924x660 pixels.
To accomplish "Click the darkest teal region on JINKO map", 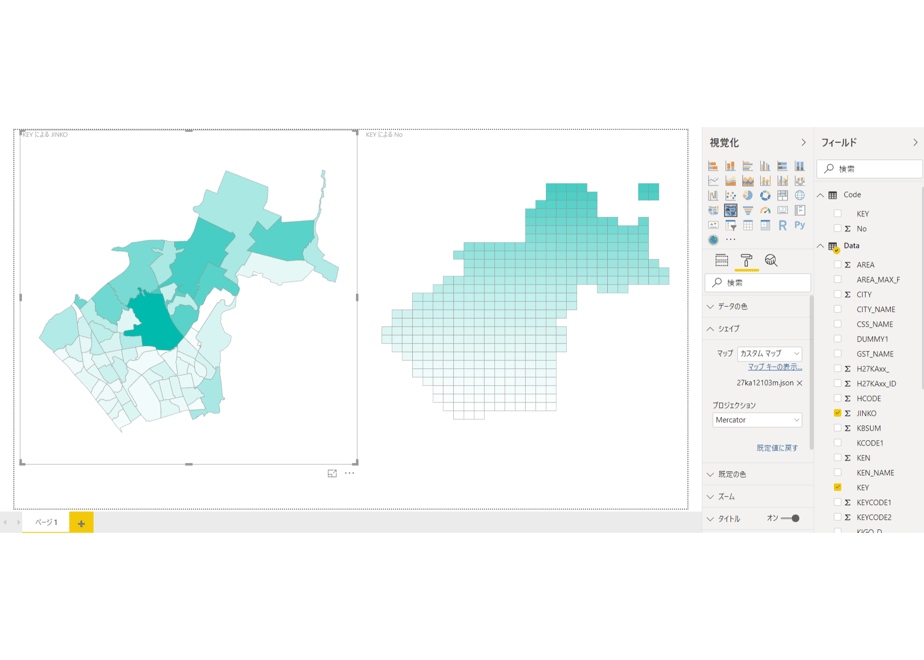I will click(154, 320).
